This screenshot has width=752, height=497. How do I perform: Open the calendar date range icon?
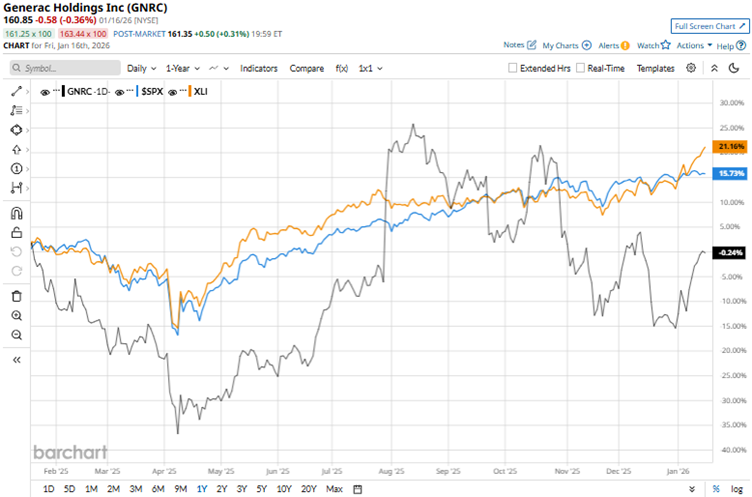coord(357,489)
